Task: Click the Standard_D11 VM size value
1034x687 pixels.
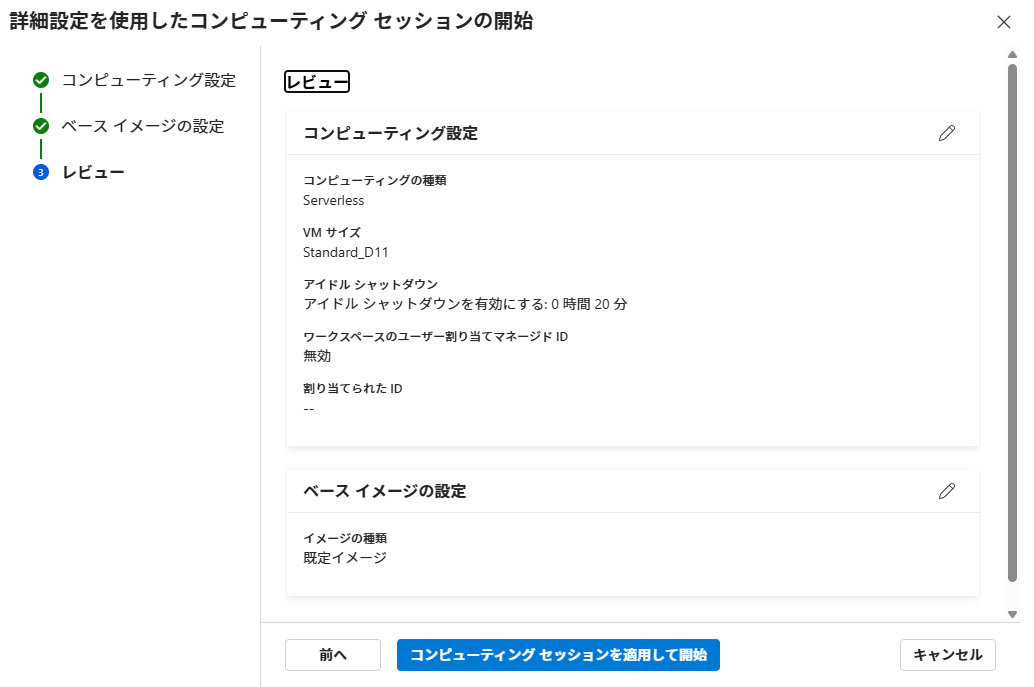Action: (x=345, y=252)
